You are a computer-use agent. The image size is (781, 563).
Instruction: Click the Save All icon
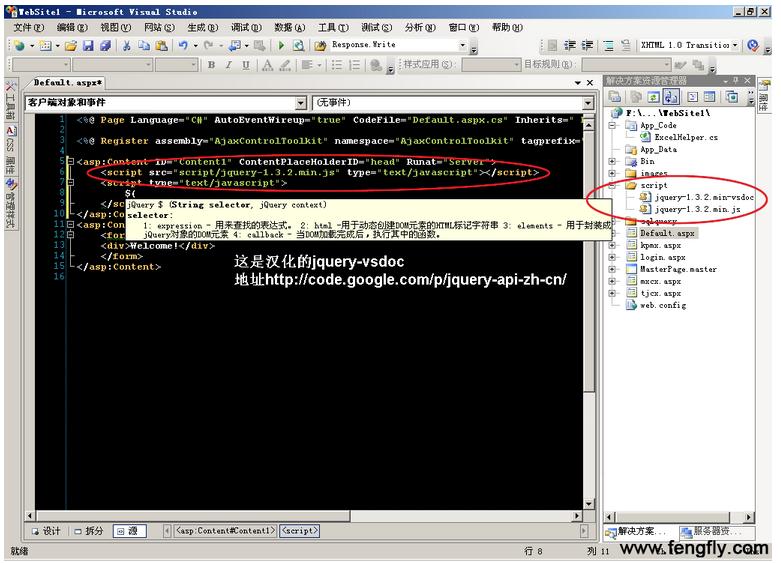[x=105, y=46]
